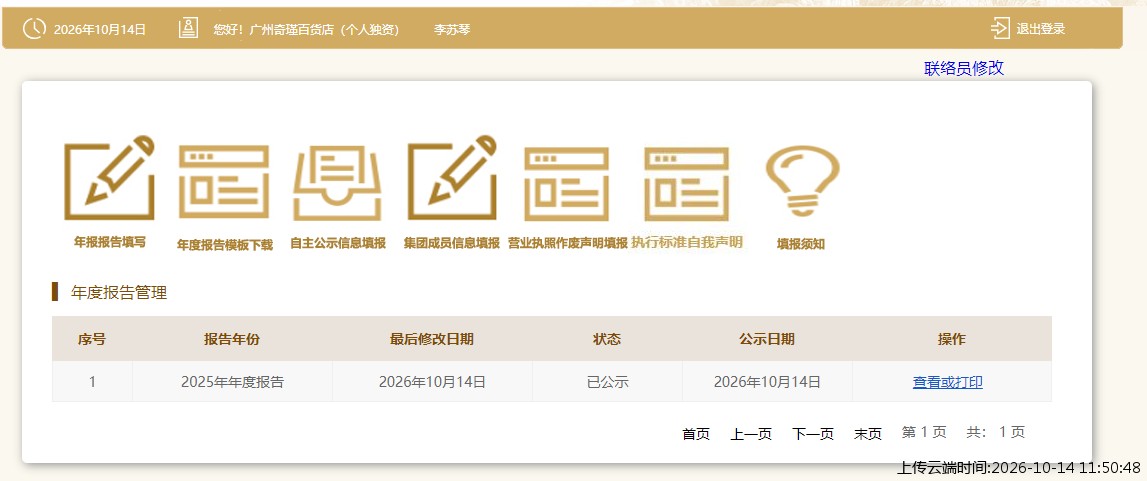Click the 广州奇瑾百货店 greeting text
1147x481 pixels.
point(306,29)
